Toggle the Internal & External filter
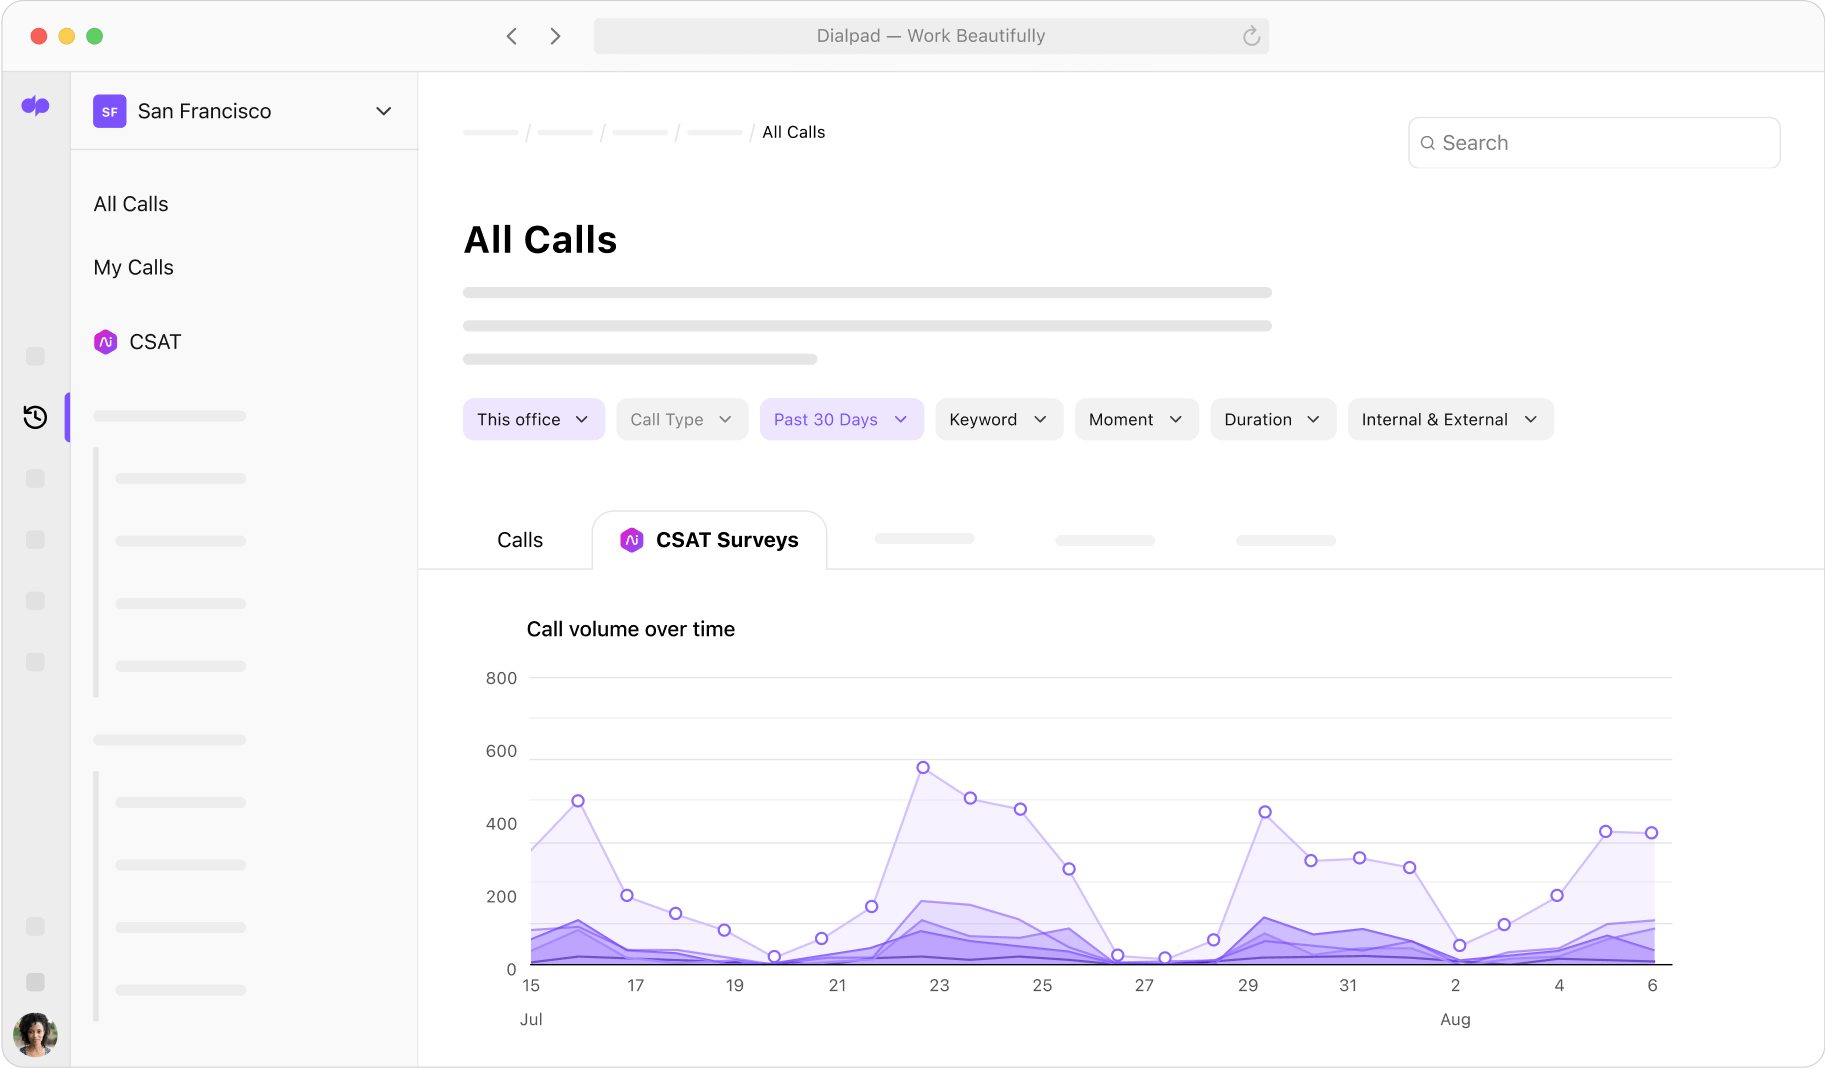The image size is (1825, 1068). click(1449, 419)
